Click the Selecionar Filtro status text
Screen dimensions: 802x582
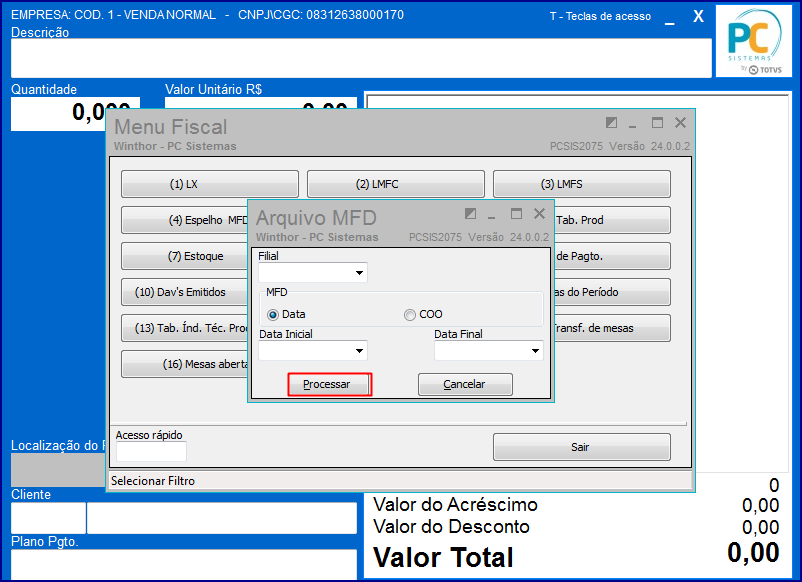pyautogui.click(x=153, y=481)
